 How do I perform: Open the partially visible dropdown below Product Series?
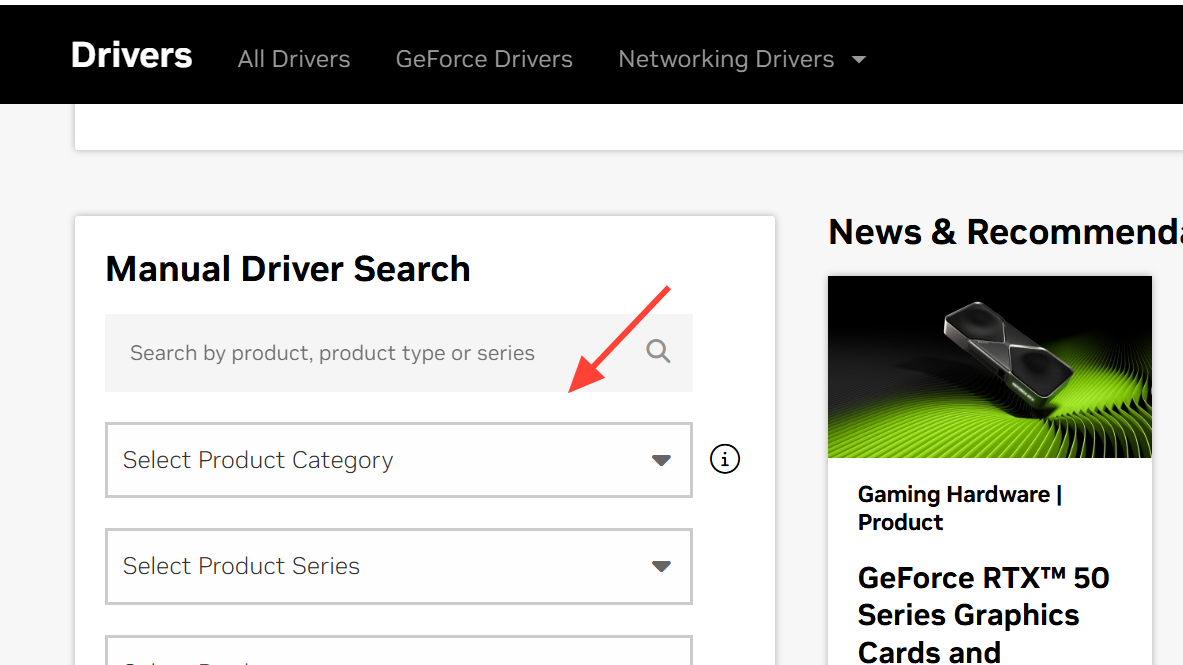[398, 652]
